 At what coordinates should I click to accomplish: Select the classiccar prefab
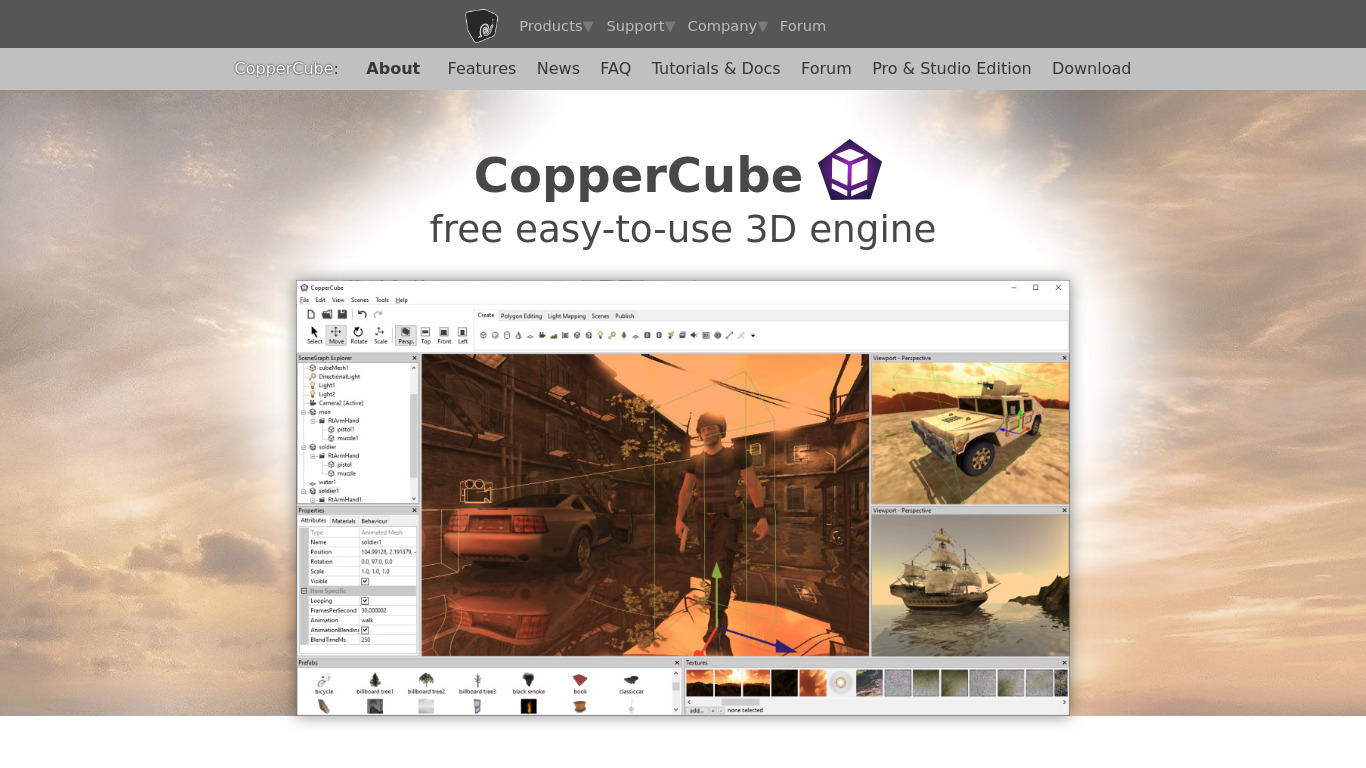click(631, 684)
